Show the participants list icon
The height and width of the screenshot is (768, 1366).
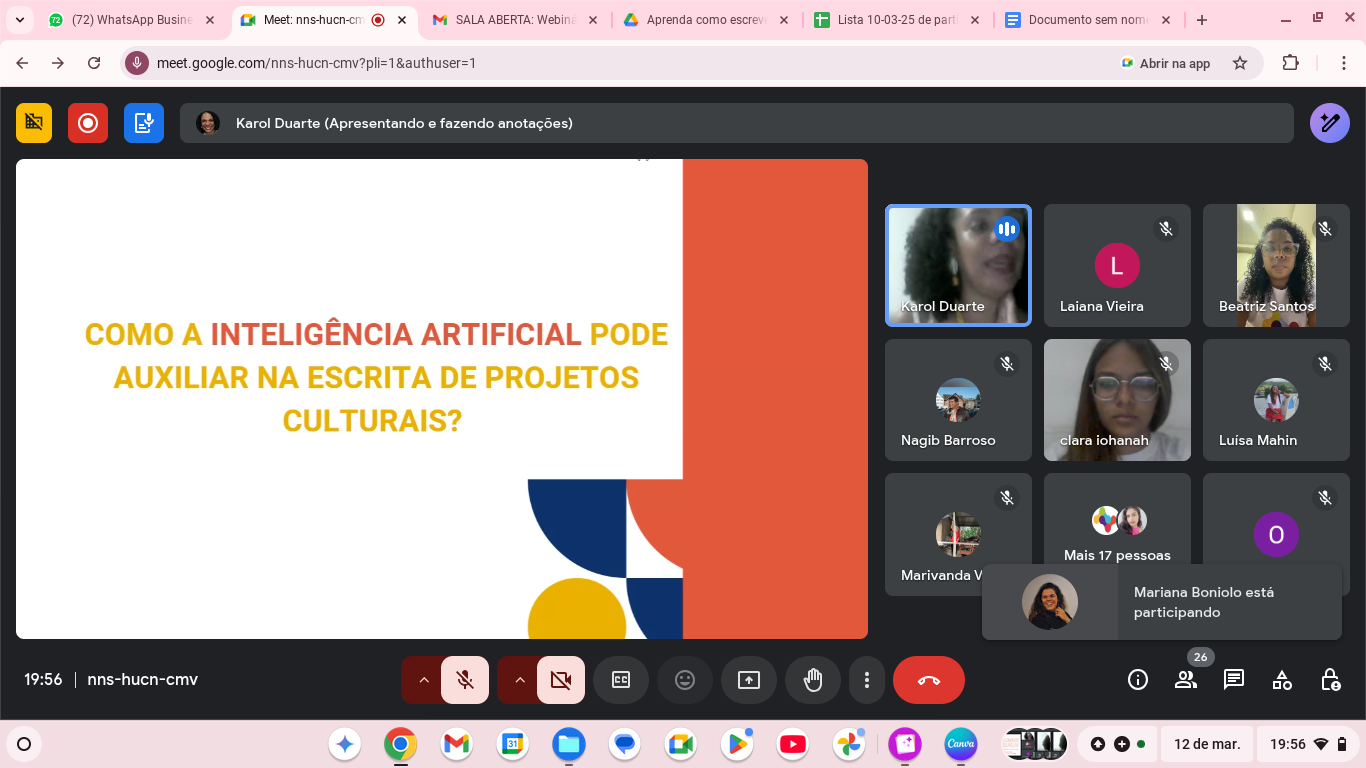tap(1186, 680)
